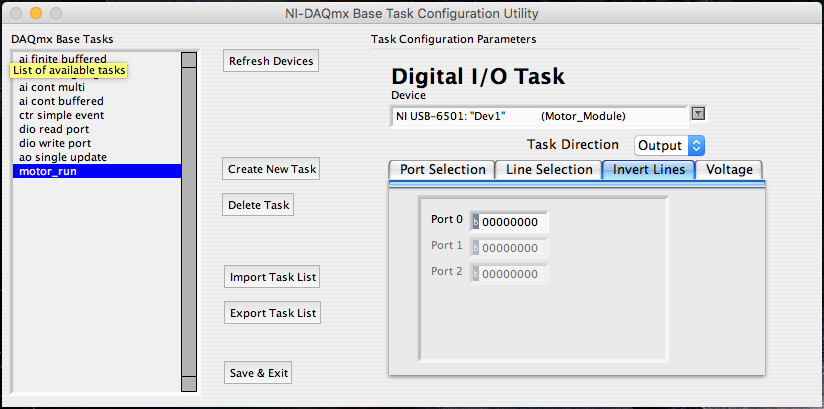Select the dio read port task
824x409 pixels.
click(x=97, y=129)
